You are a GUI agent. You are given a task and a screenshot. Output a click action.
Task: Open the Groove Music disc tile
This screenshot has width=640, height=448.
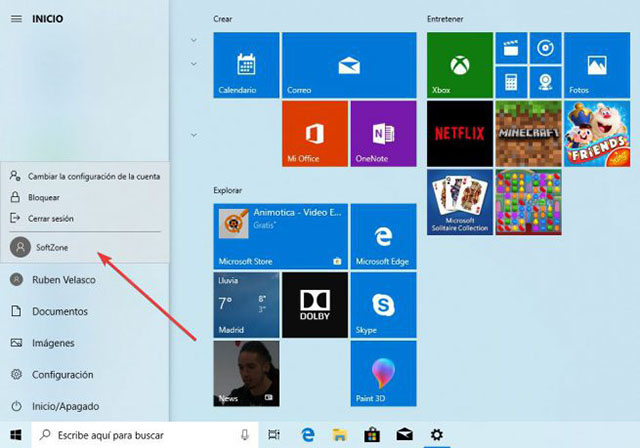[x=545, y=48]
